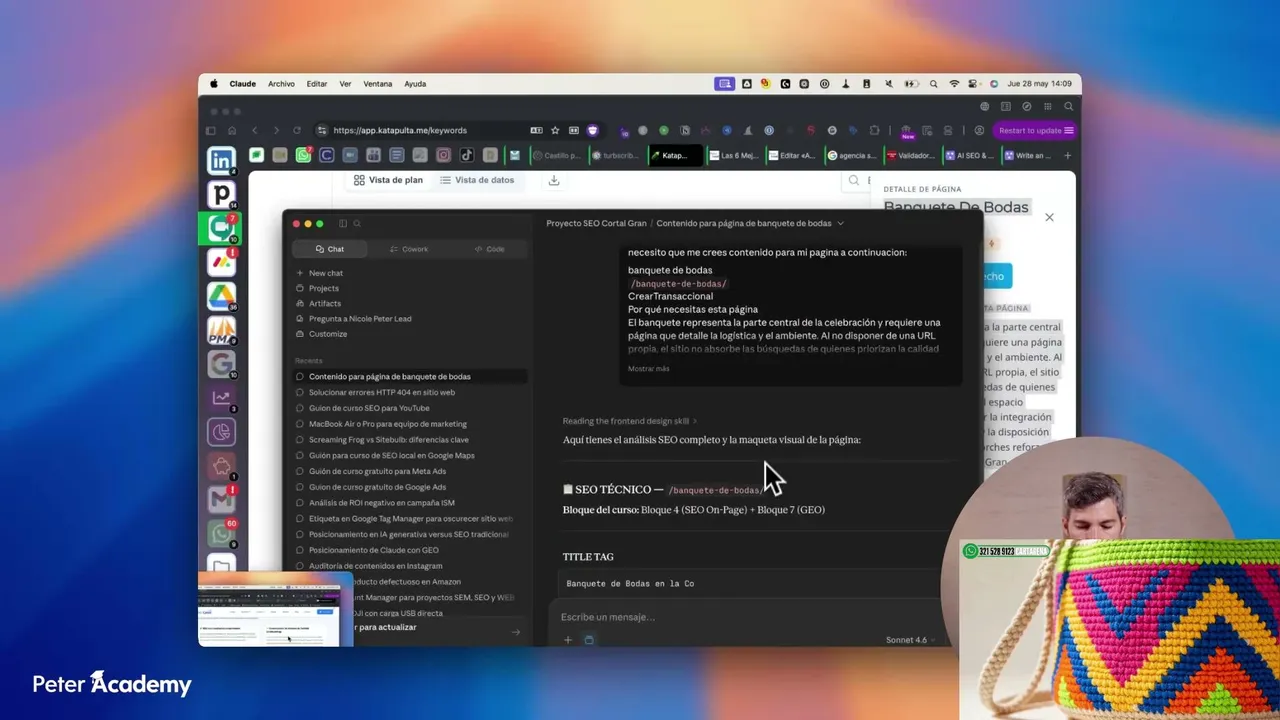
Task: Open Proyecto SEO Cortal Gran breadcrumb
Action: click(596, 224)
